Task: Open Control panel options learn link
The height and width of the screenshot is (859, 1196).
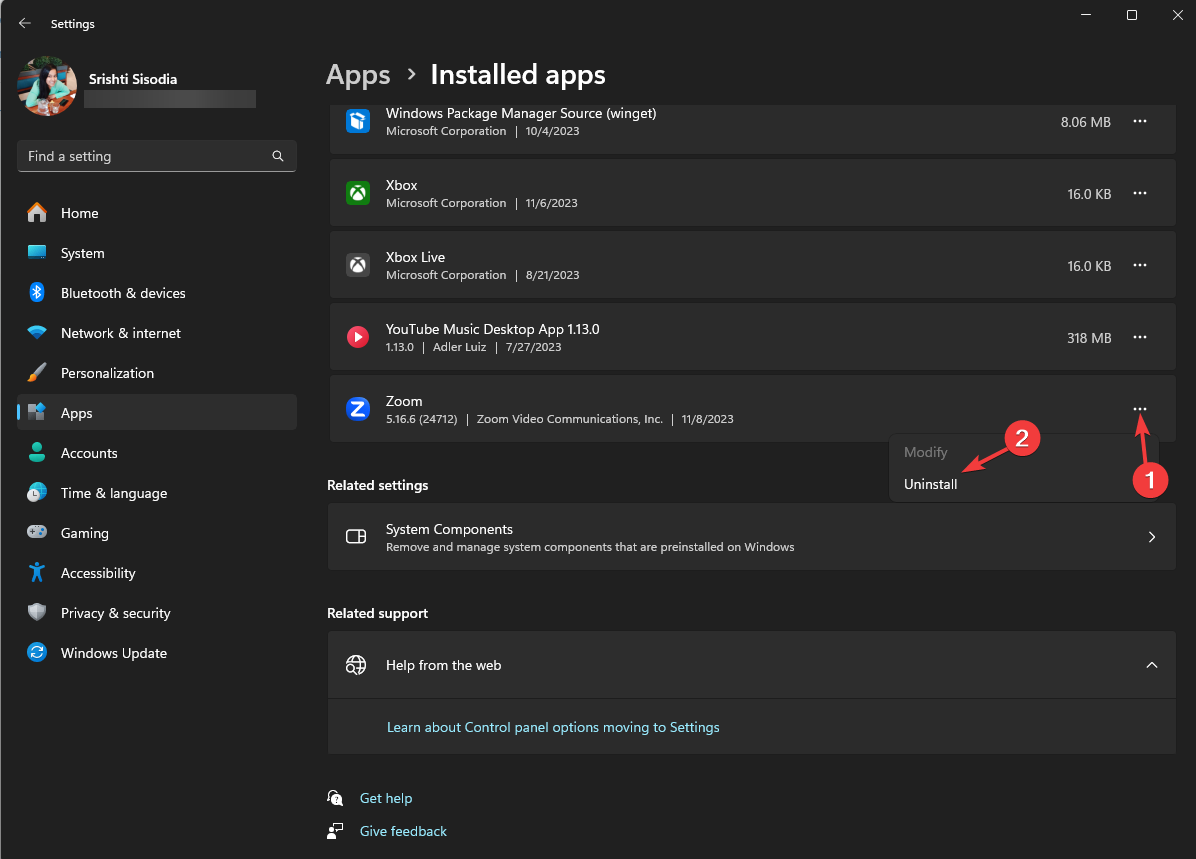Action: (x=553, y=727)
